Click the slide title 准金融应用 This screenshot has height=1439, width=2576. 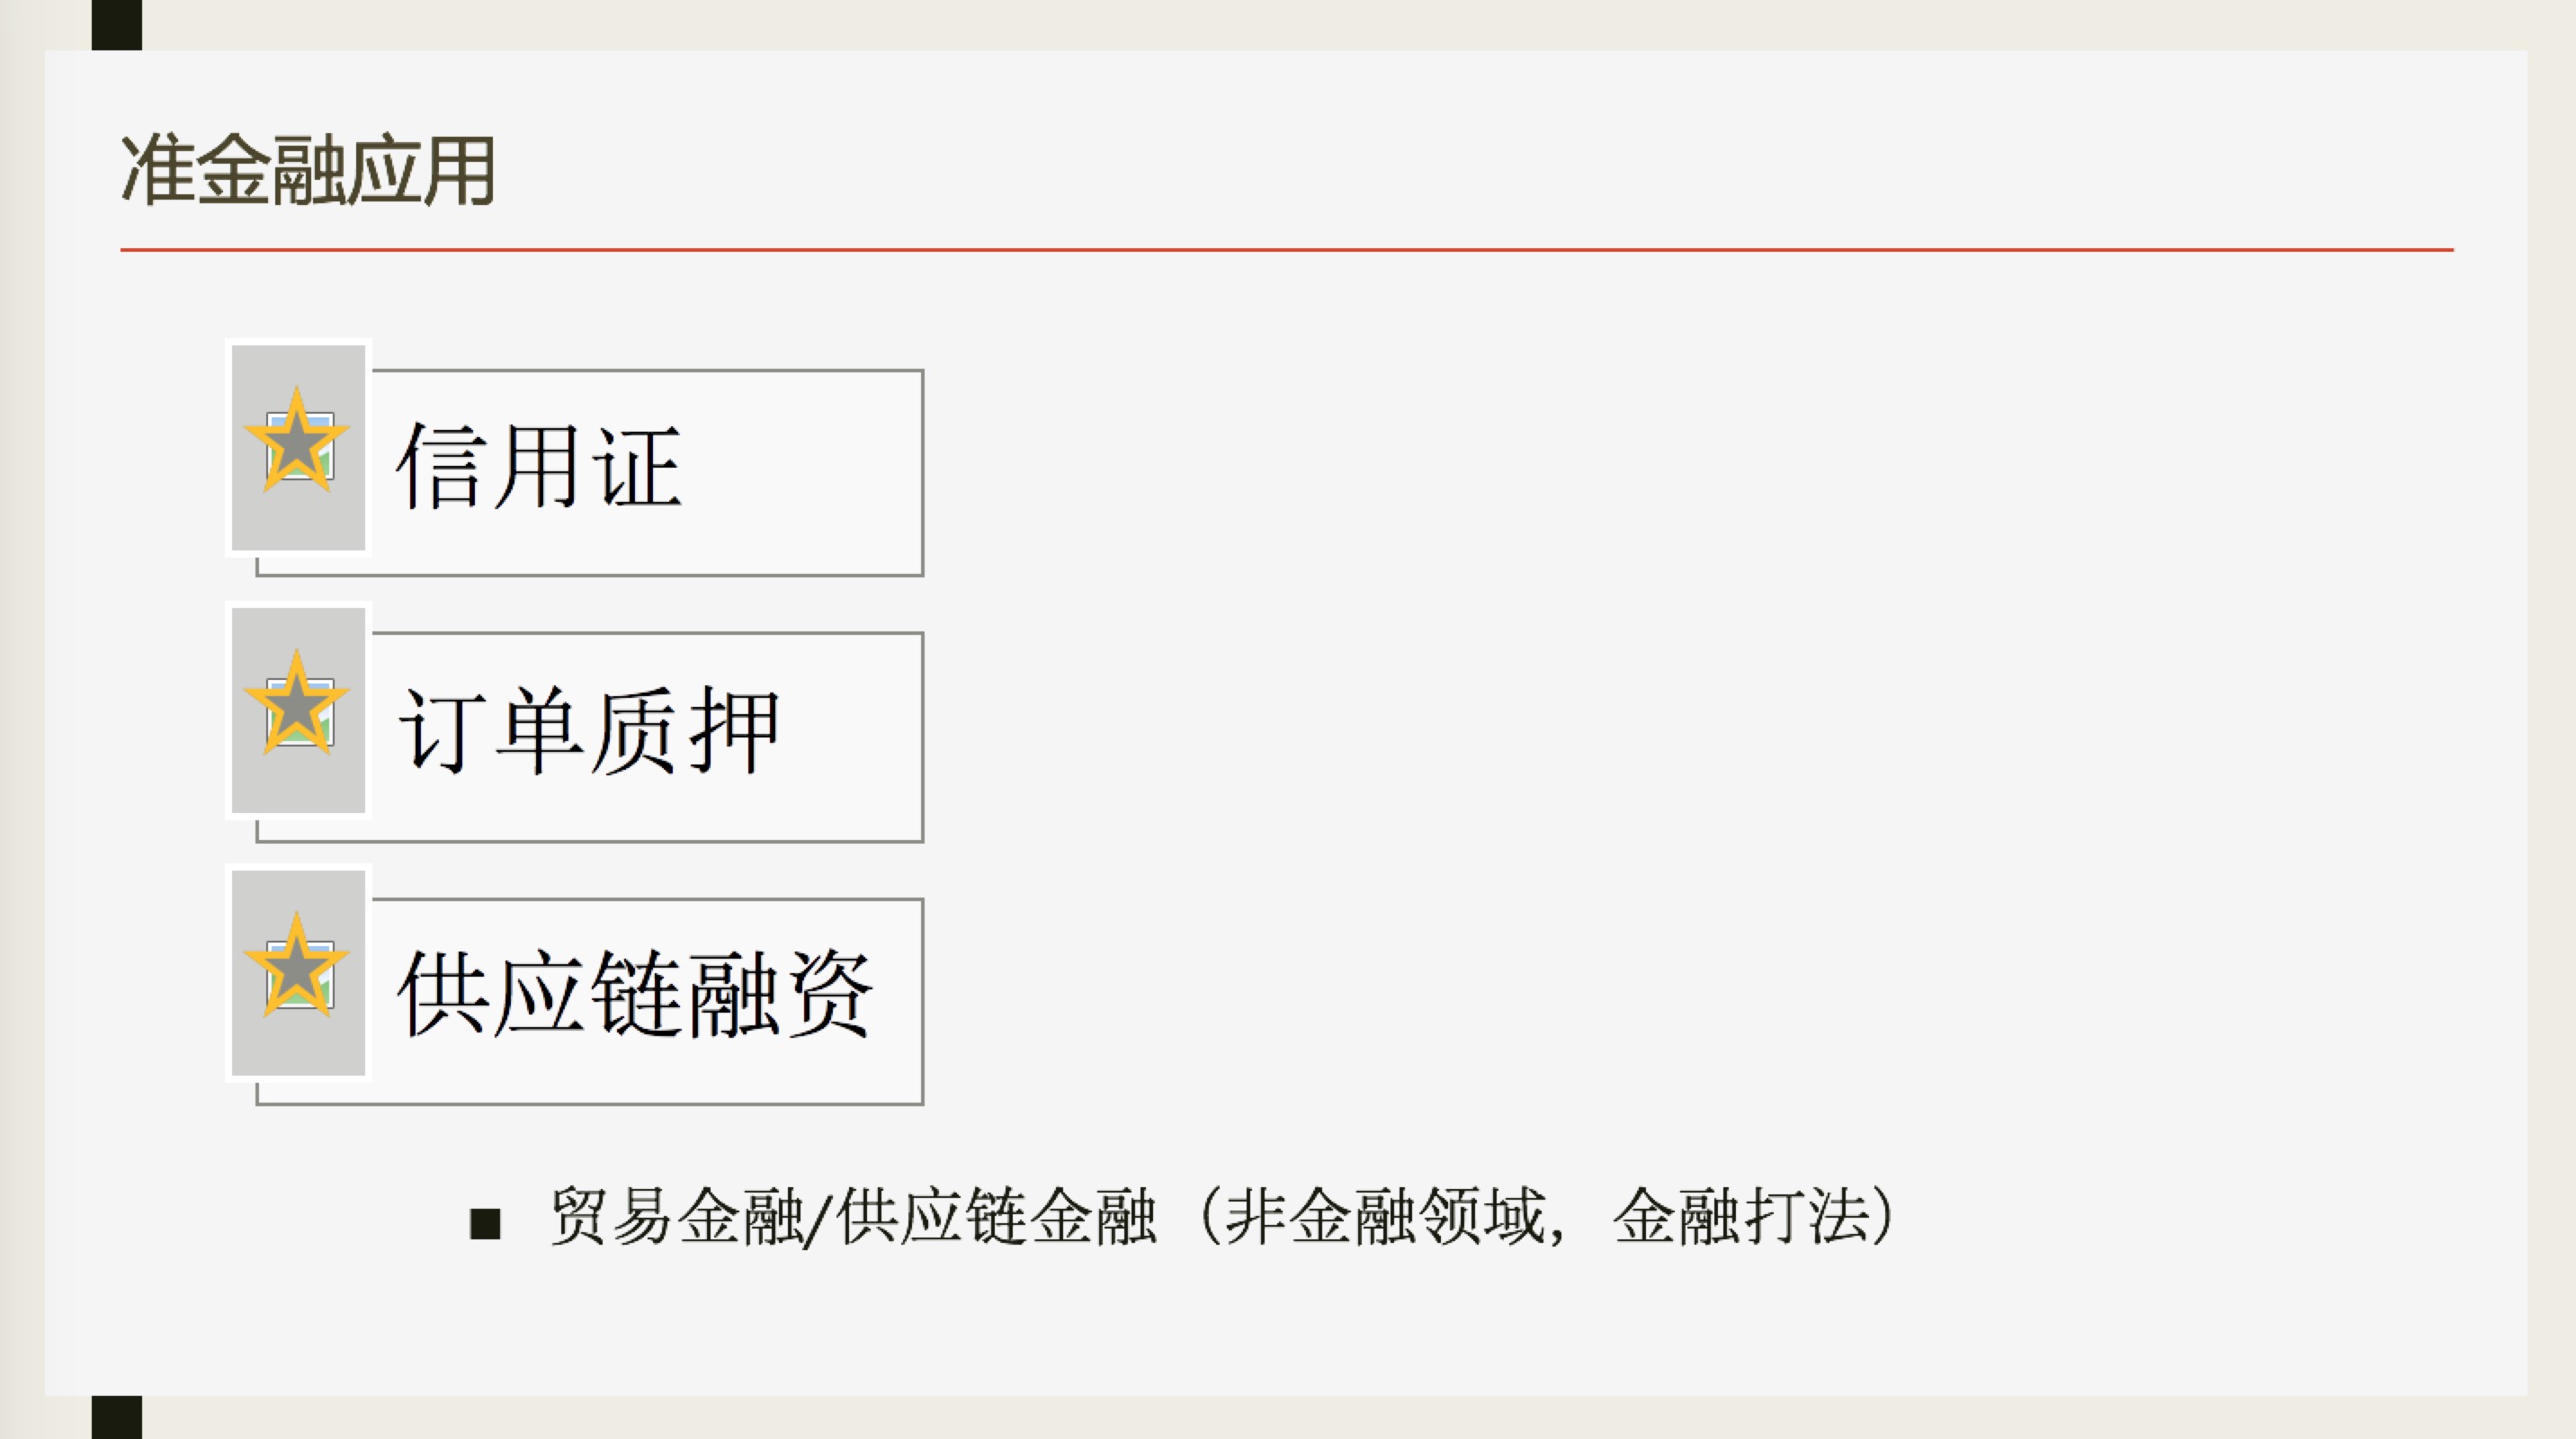click(x=308, y=171)
